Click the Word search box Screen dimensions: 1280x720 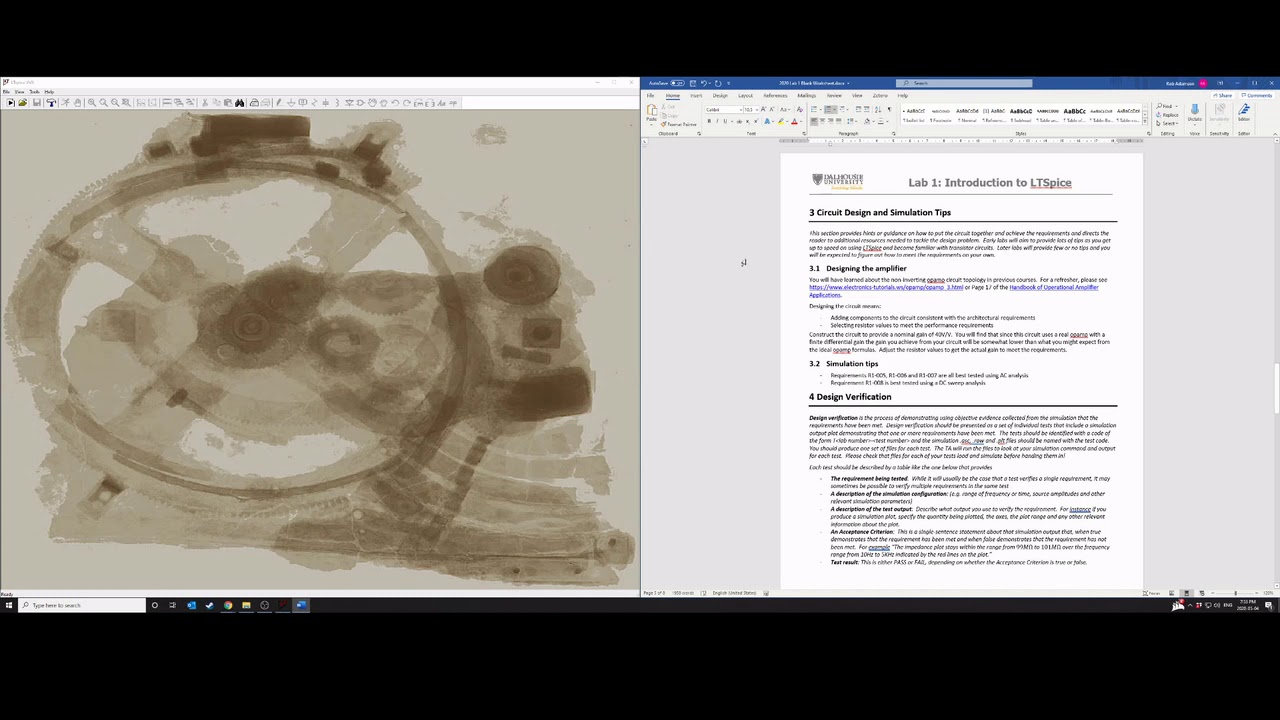point(964,83)
